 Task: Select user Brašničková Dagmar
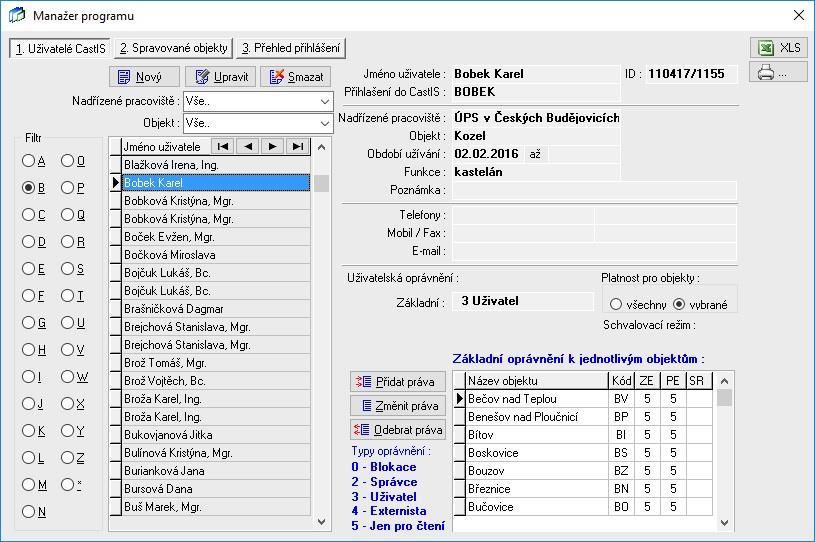pos(216,309)
